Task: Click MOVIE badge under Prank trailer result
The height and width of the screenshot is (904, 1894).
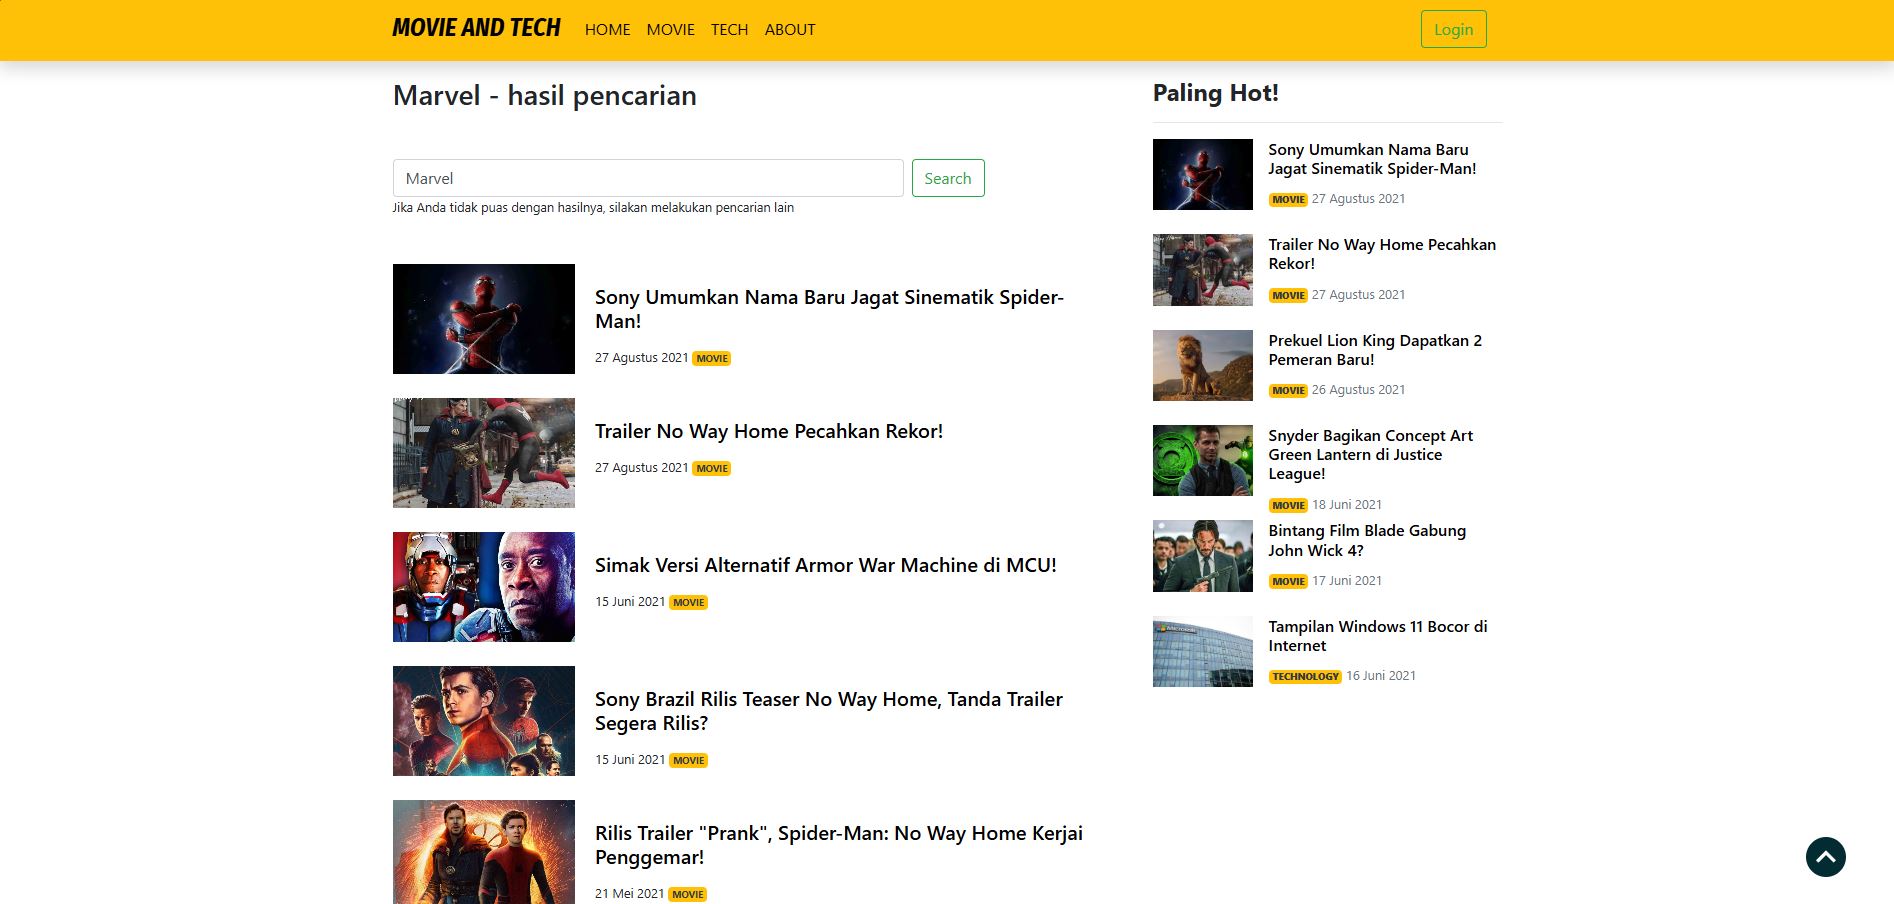Action: point(688,894)
